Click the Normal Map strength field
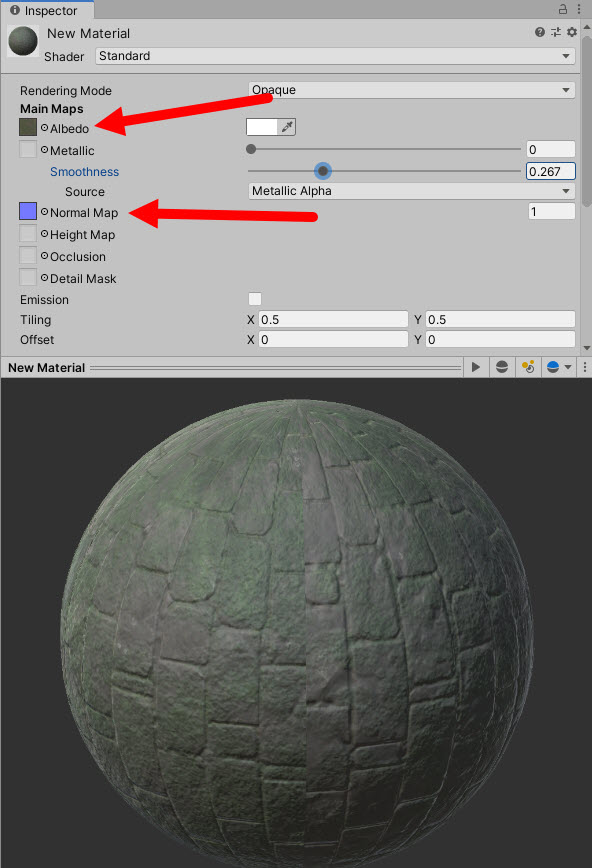Viewport: 592px width, 868px height. 551,211
